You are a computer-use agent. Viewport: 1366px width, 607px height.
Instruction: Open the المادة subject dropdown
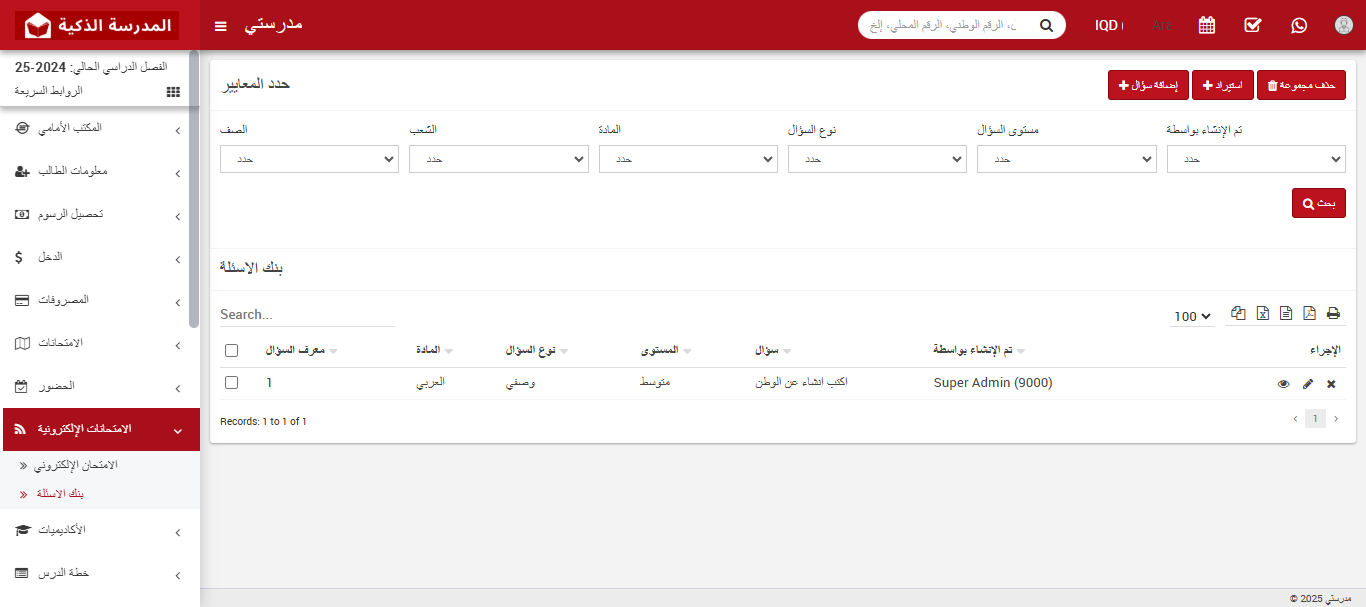point(688,158)
